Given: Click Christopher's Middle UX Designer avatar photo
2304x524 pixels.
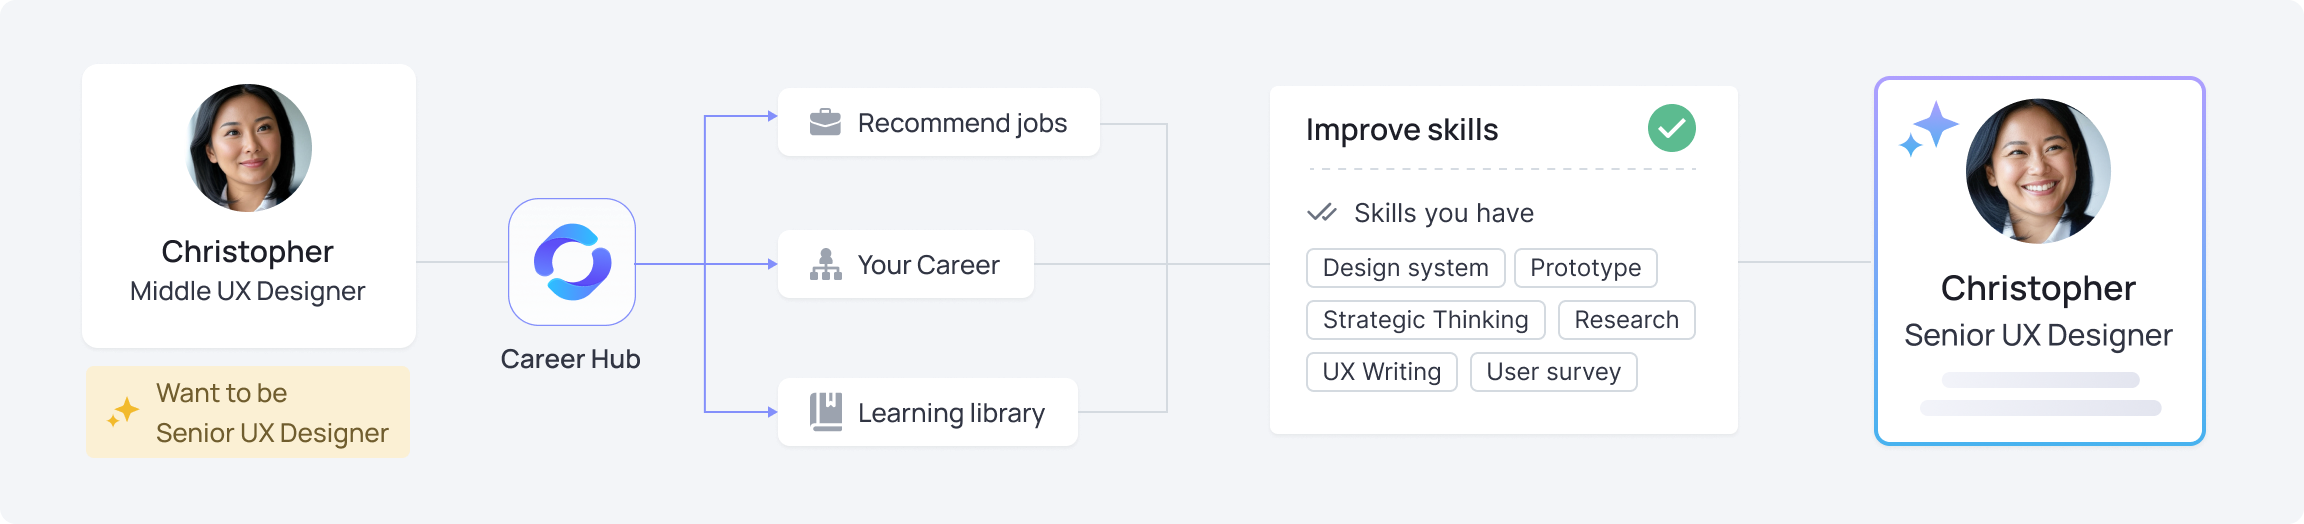Looking at the screenshot, I should coord(249,148).
